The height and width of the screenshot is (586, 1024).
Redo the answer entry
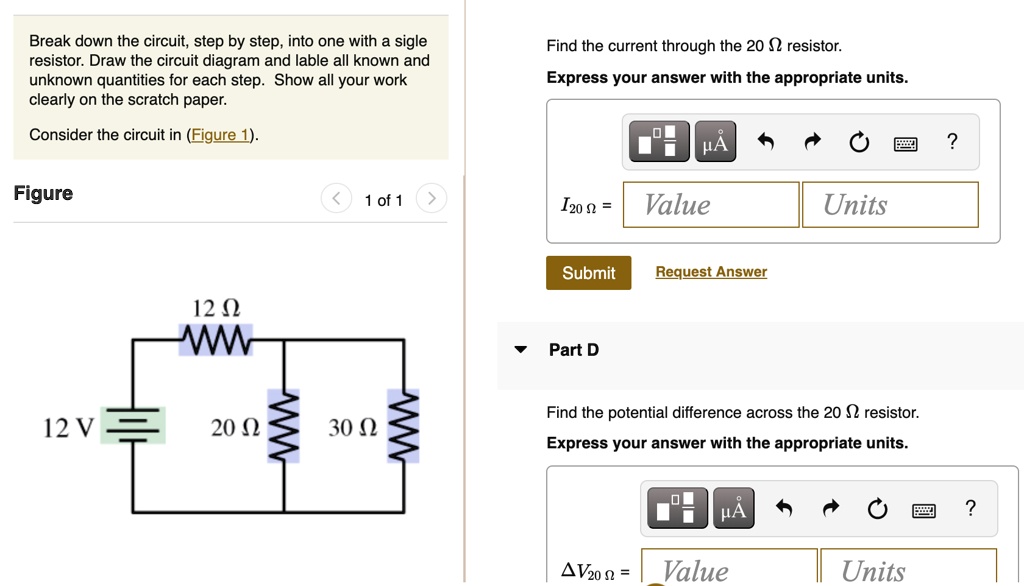(810, 142)
